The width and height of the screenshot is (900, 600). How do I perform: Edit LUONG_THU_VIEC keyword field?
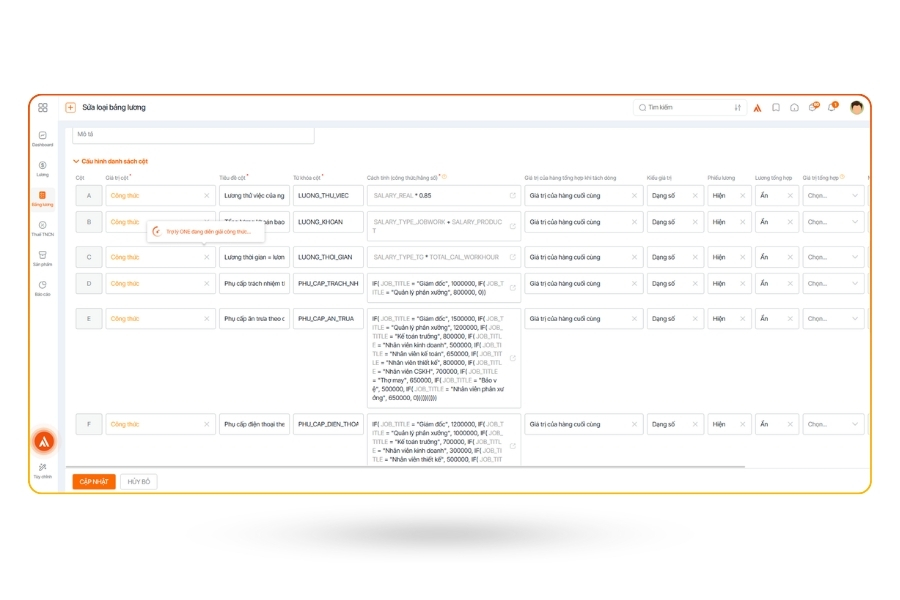tap(328, 196)
